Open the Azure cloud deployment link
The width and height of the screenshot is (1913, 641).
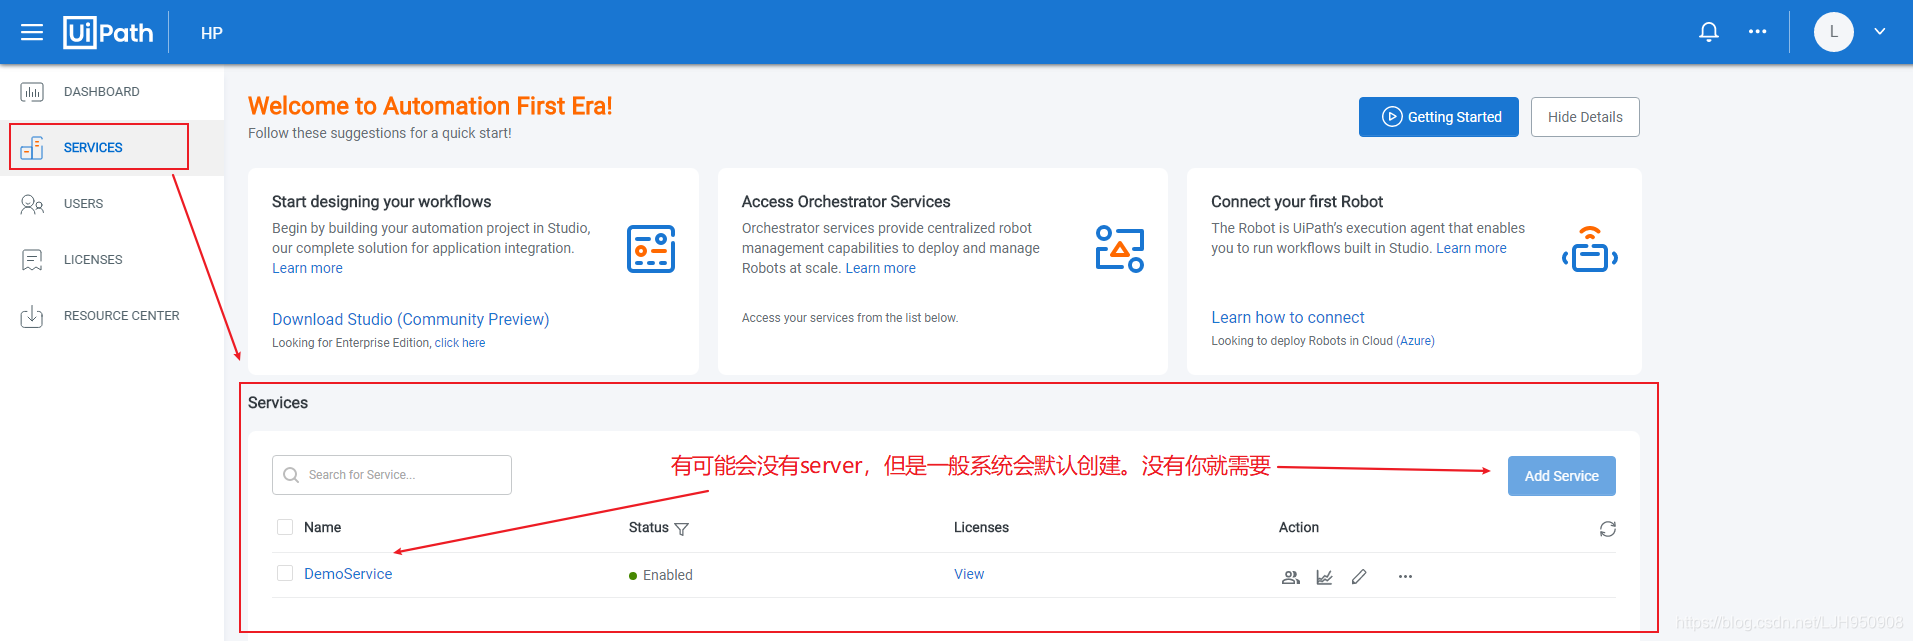tap(1415, 341)
